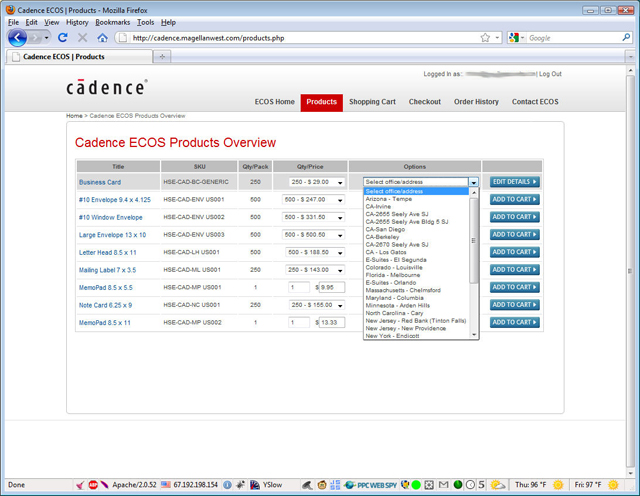The image size is (640, 496).
Task: Click the monkey face status bar icon
Action: click(x=322, y=485)
